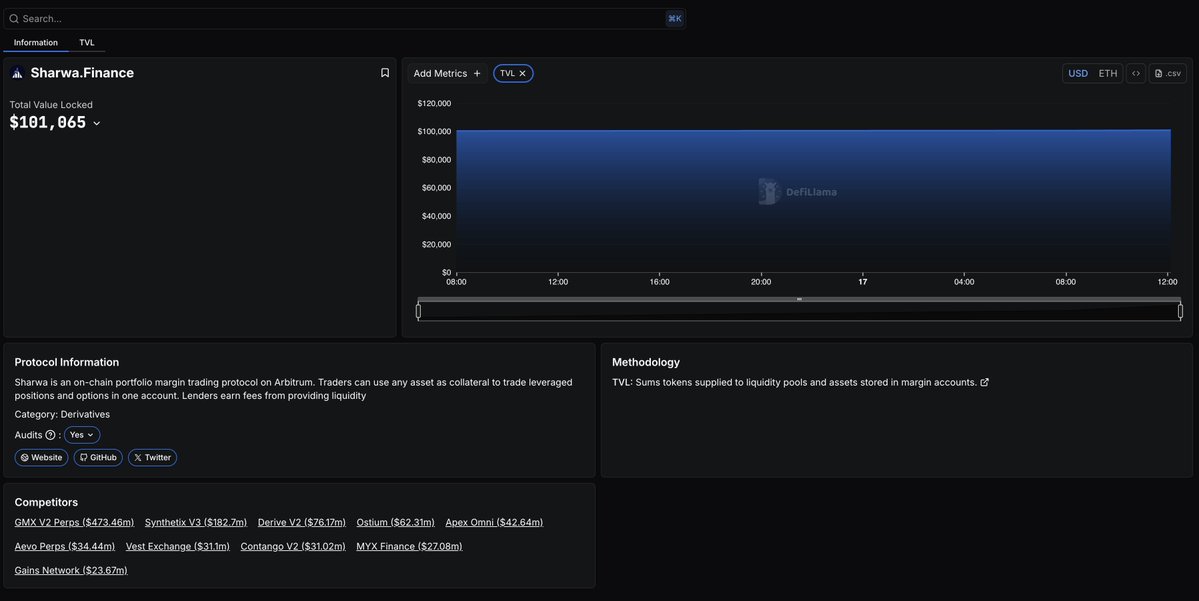
Task: Click the search magnifier icon
Action: click(14, 18)
